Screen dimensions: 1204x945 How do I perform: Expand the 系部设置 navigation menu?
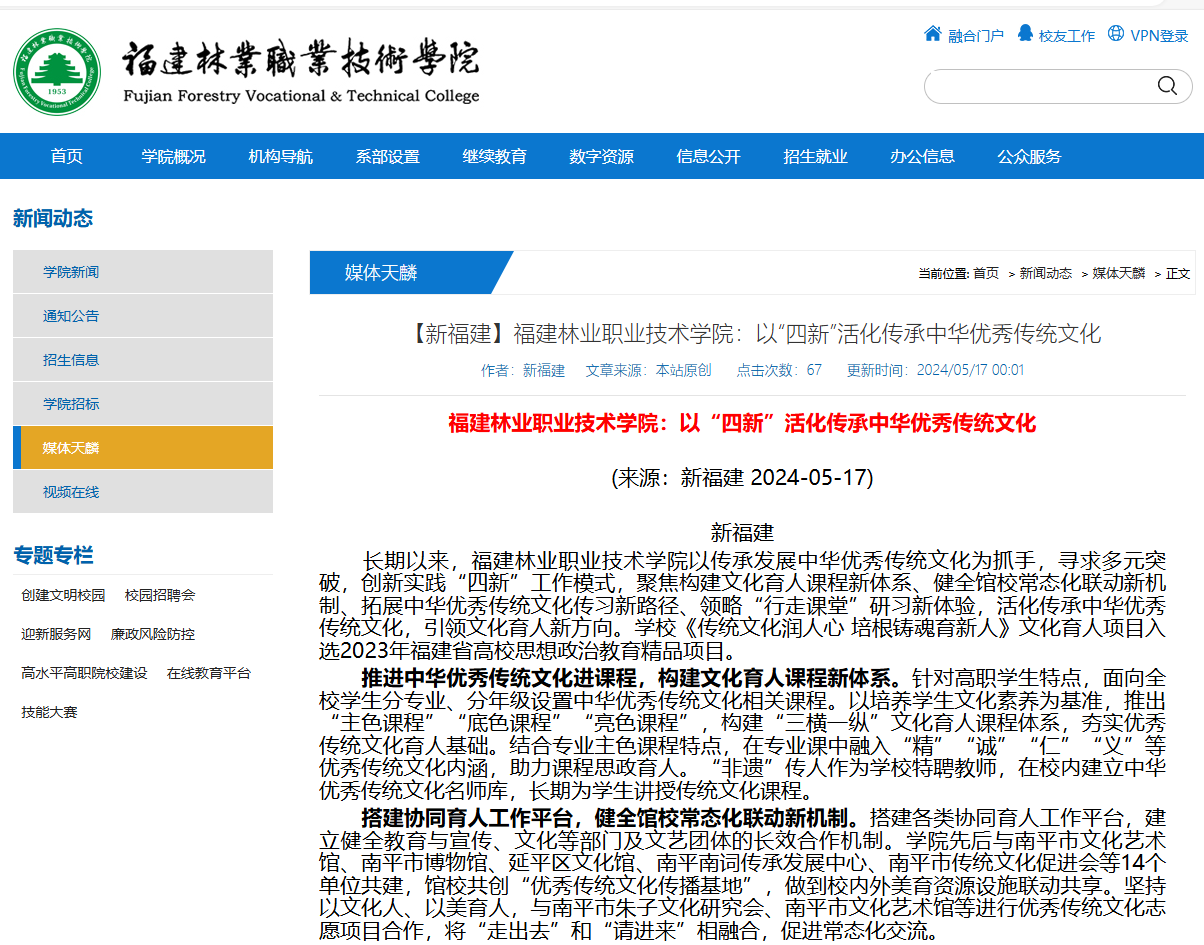[x=387, y=156]
